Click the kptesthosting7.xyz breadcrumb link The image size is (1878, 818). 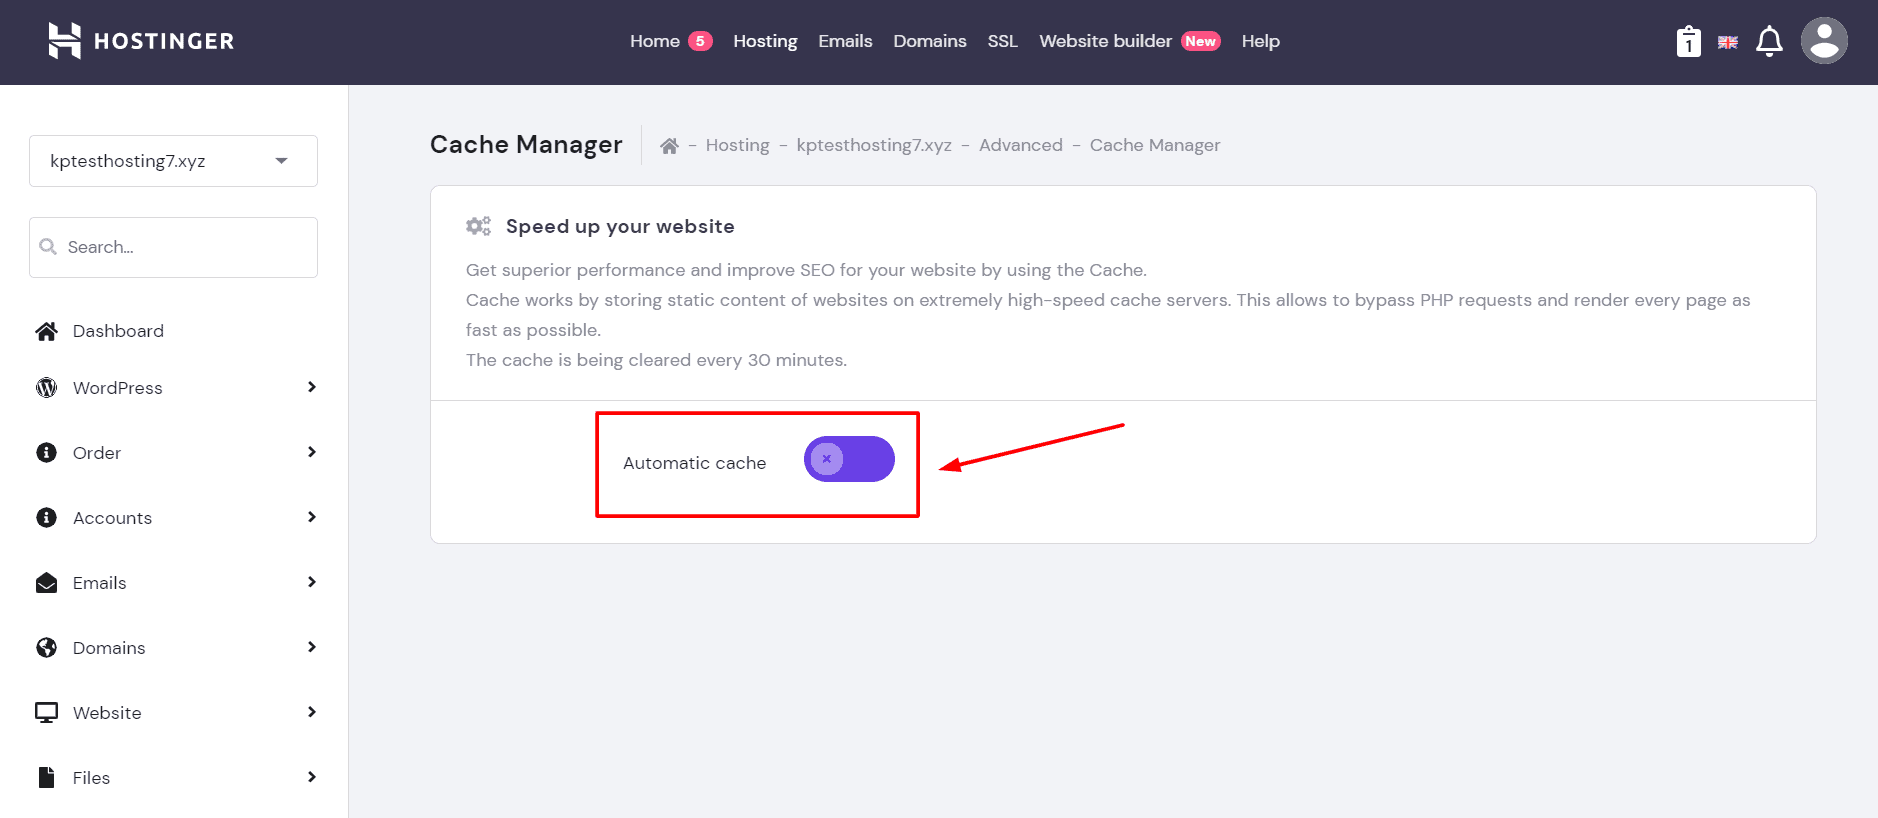coord(874,145)
